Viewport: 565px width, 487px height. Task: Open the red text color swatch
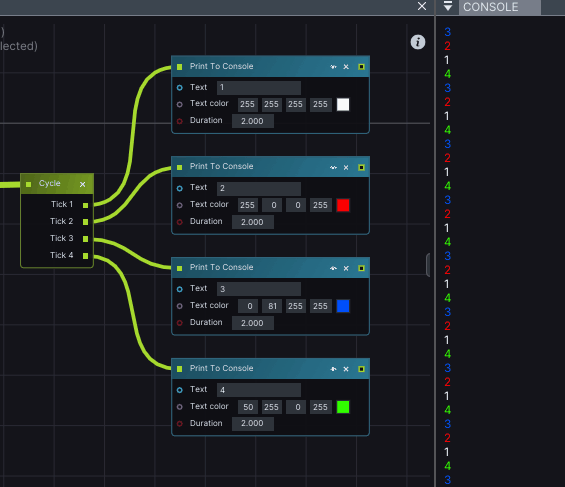[343, 205]
